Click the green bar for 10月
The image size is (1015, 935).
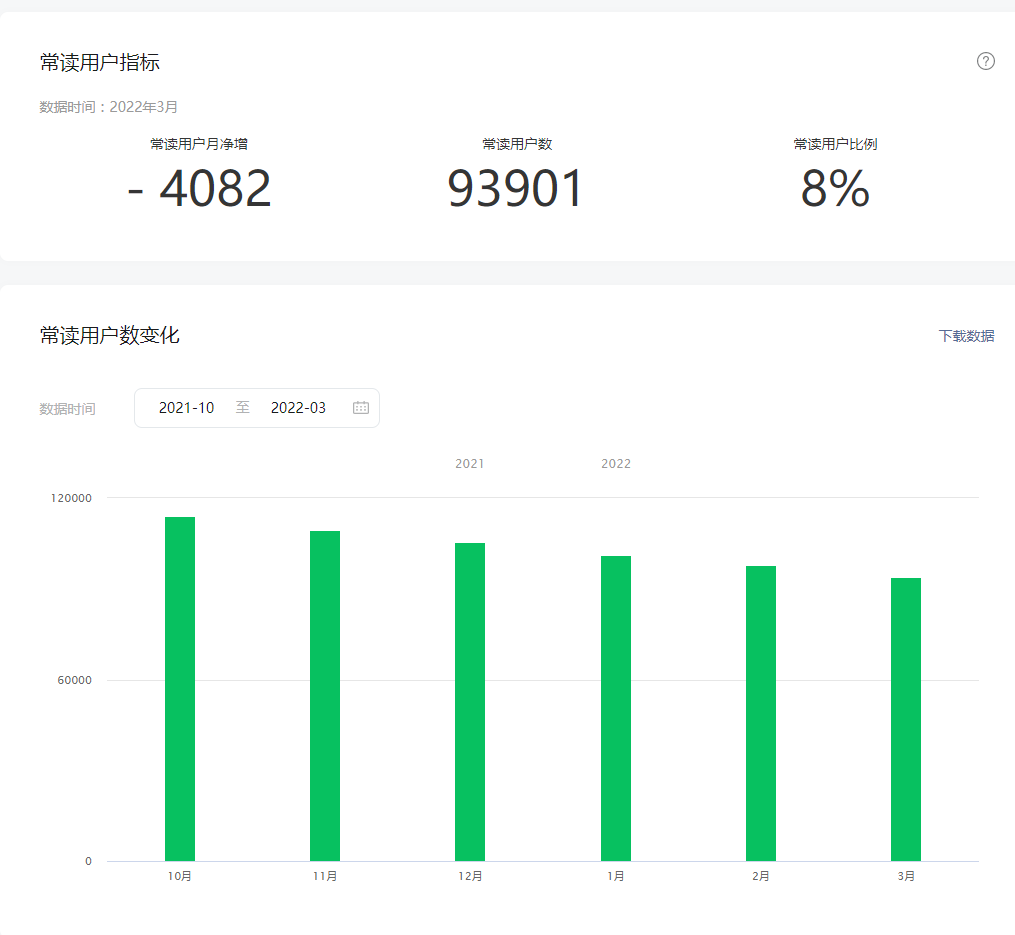coord(180,689)
